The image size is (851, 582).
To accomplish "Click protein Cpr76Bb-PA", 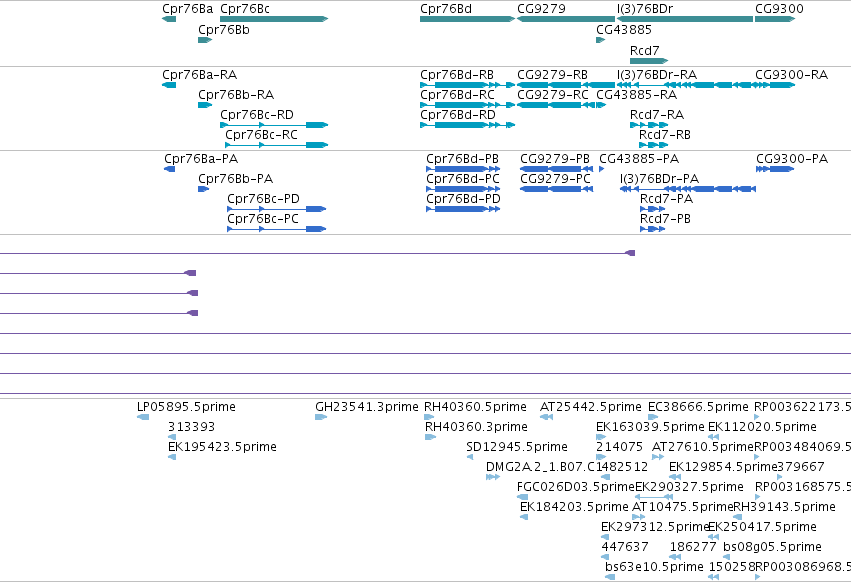I will pos(204,189).
